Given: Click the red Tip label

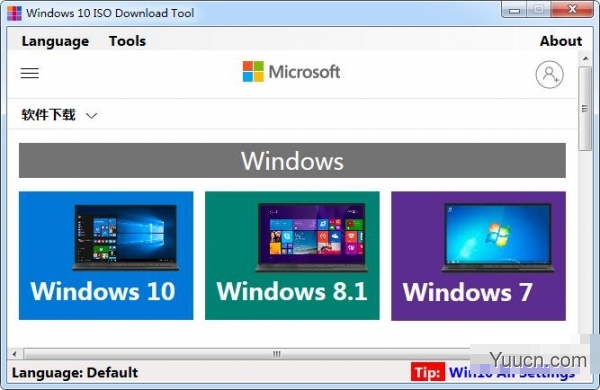Looking at the screenshot, I should pos(428,372).
